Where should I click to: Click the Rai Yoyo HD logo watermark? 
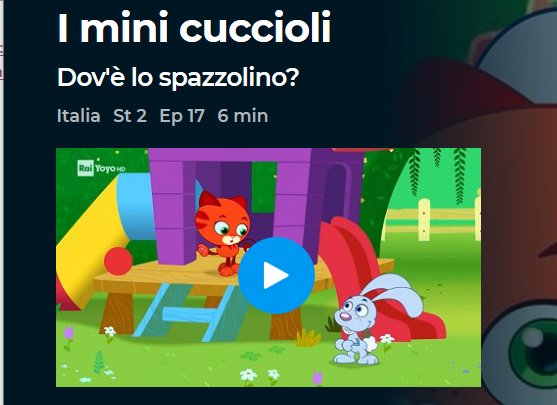102,168
